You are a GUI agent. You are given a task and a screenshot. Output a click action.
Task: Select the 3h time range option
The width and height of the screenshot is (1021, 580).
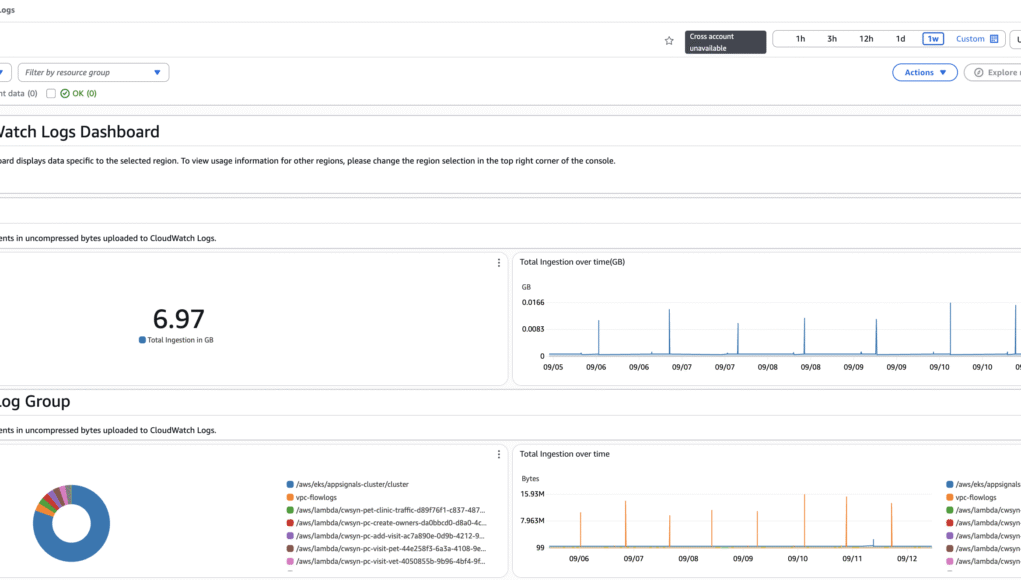(832, 39)
